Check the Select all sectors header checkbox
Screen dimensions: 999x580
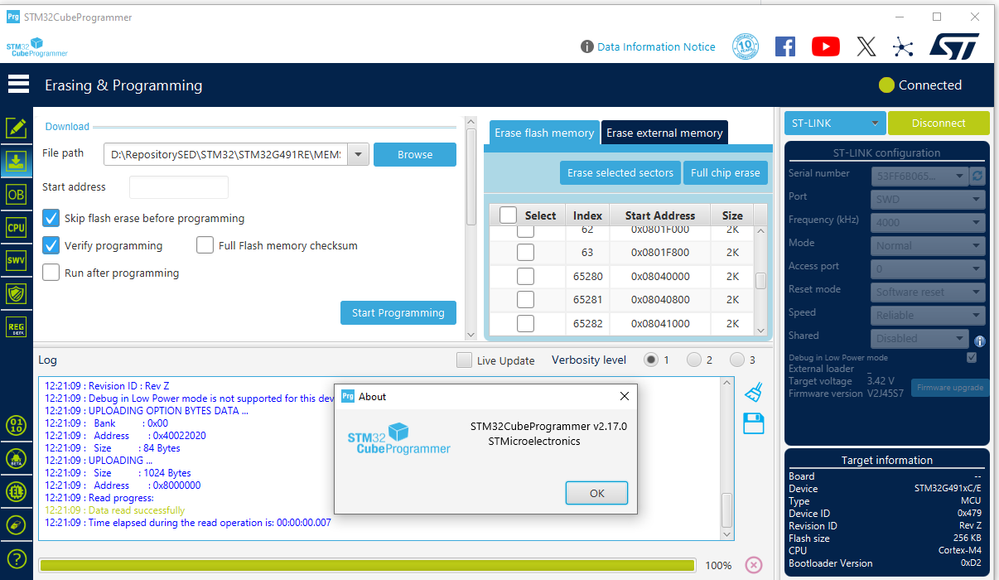(x=508, y=215)
